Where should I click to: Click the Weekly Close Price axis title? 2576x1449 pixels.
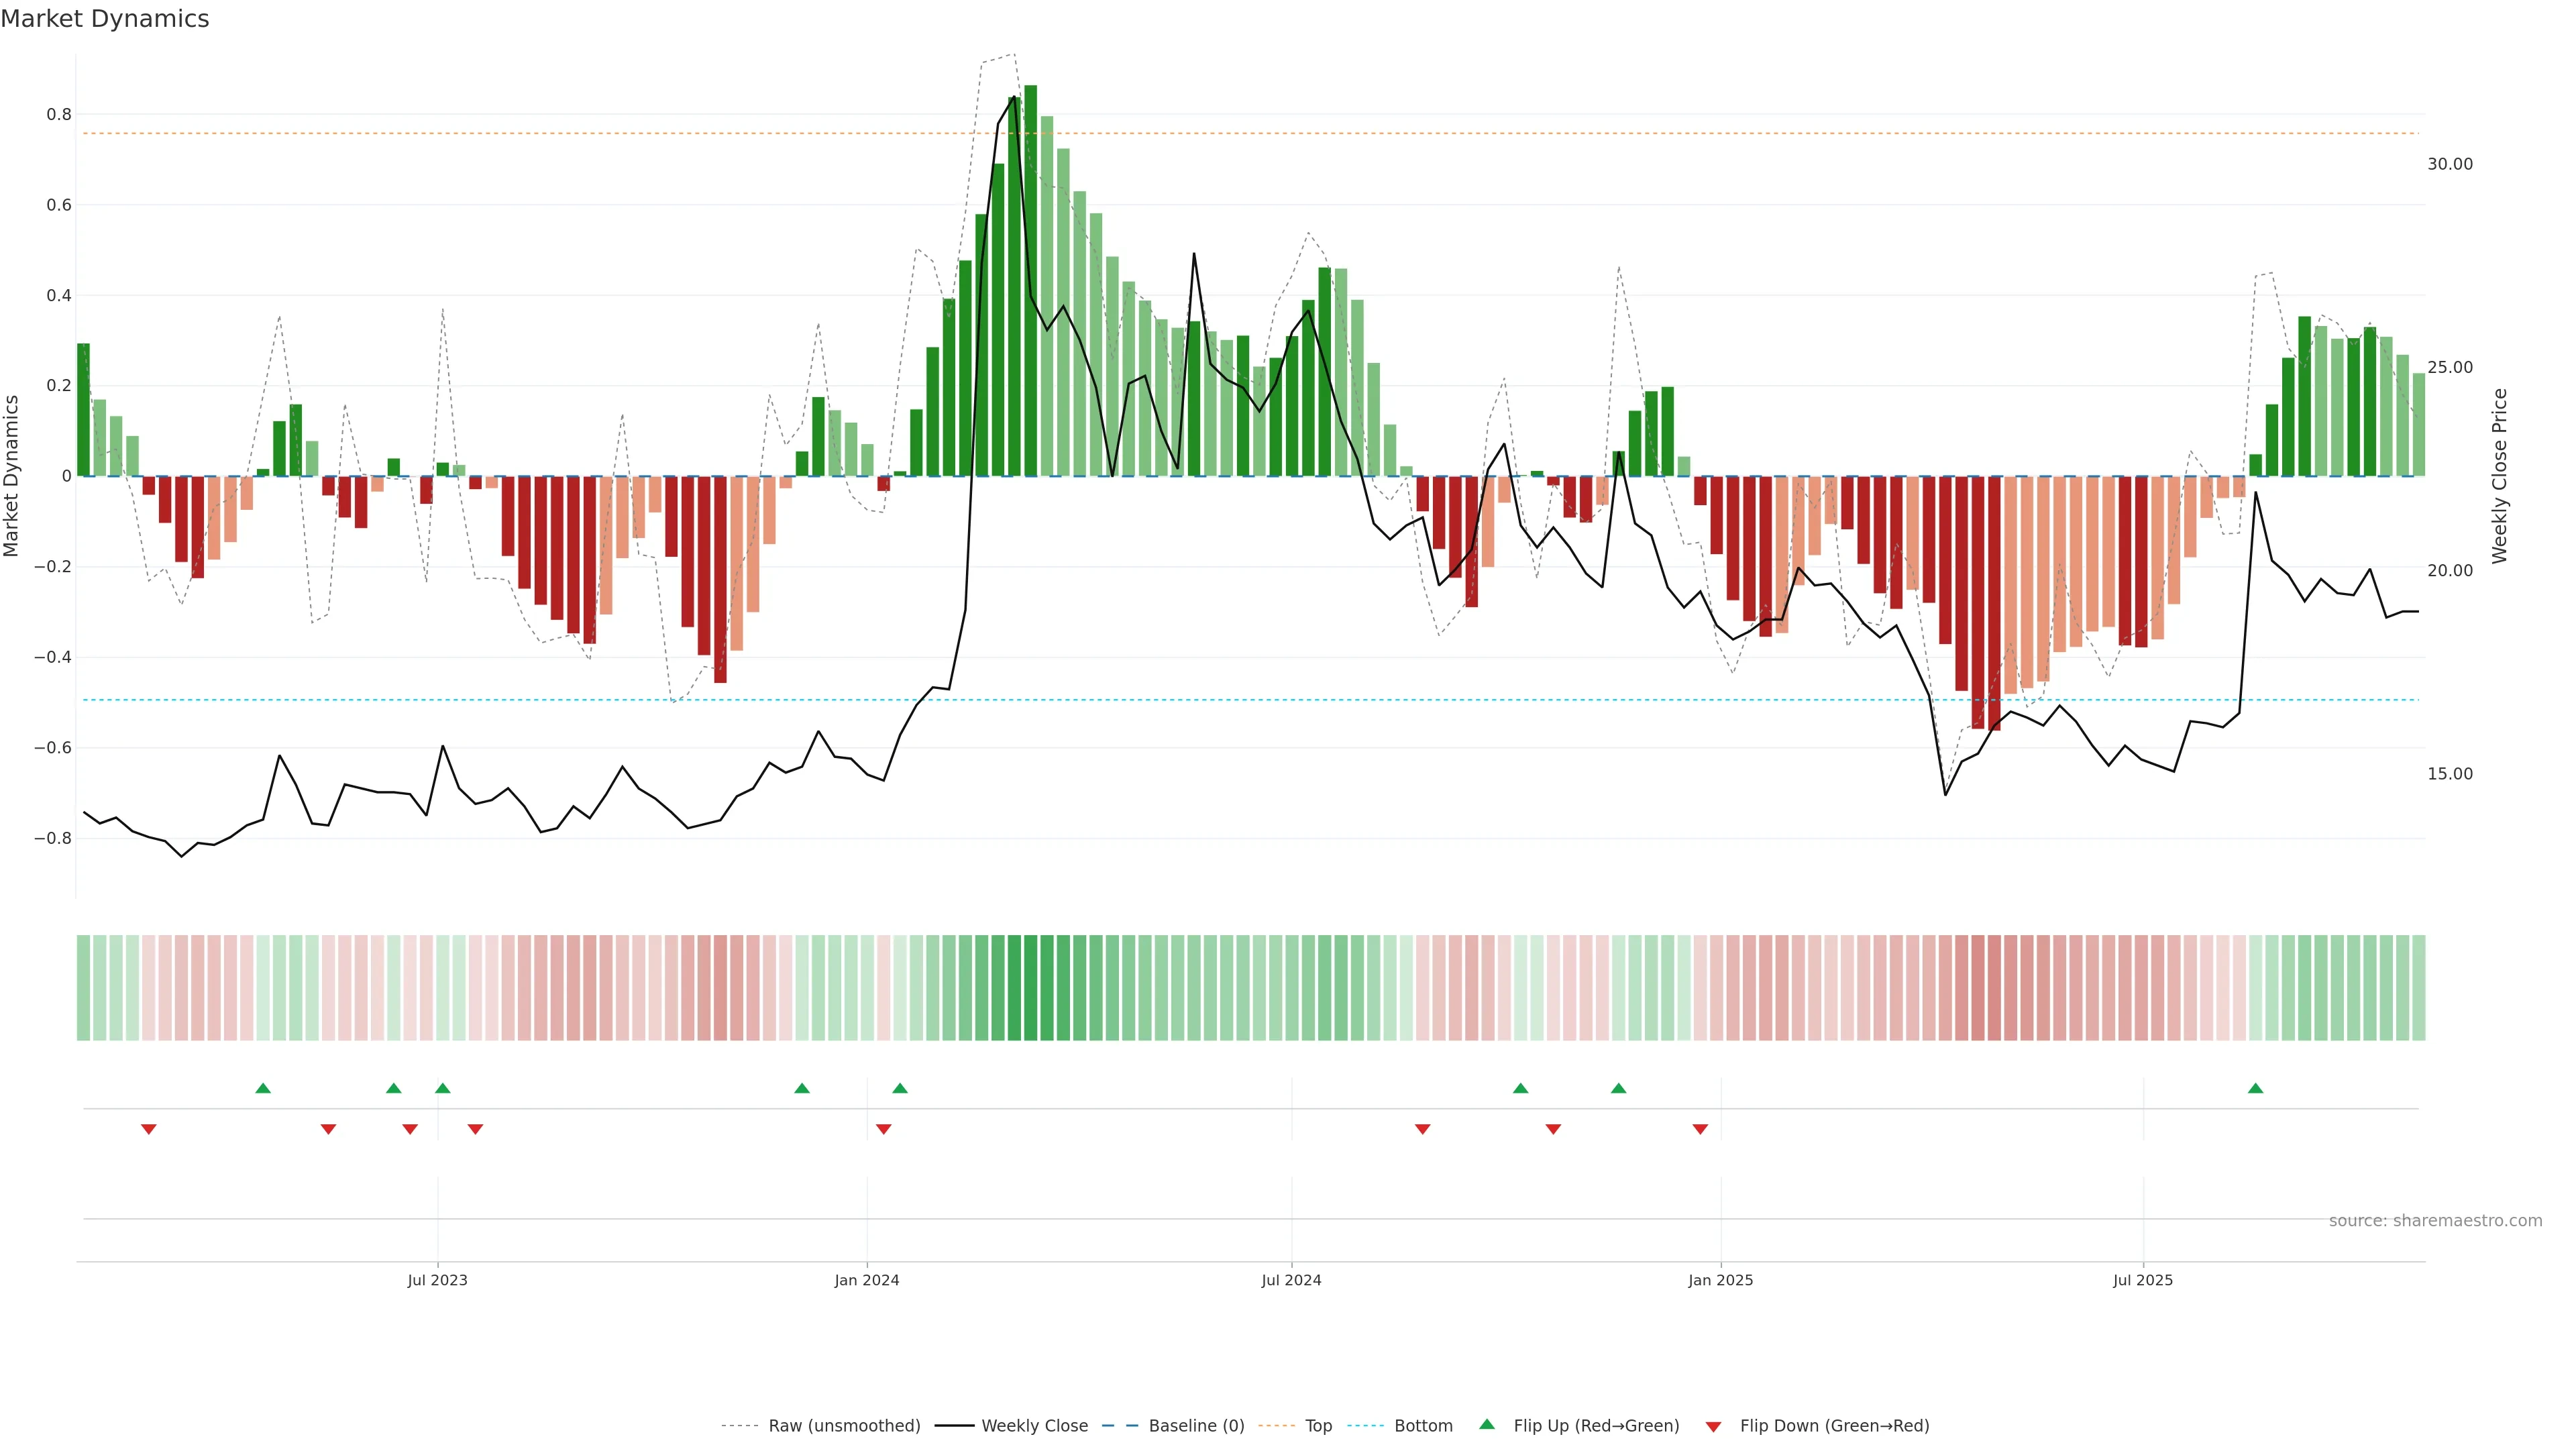(x=2500, y=476)
